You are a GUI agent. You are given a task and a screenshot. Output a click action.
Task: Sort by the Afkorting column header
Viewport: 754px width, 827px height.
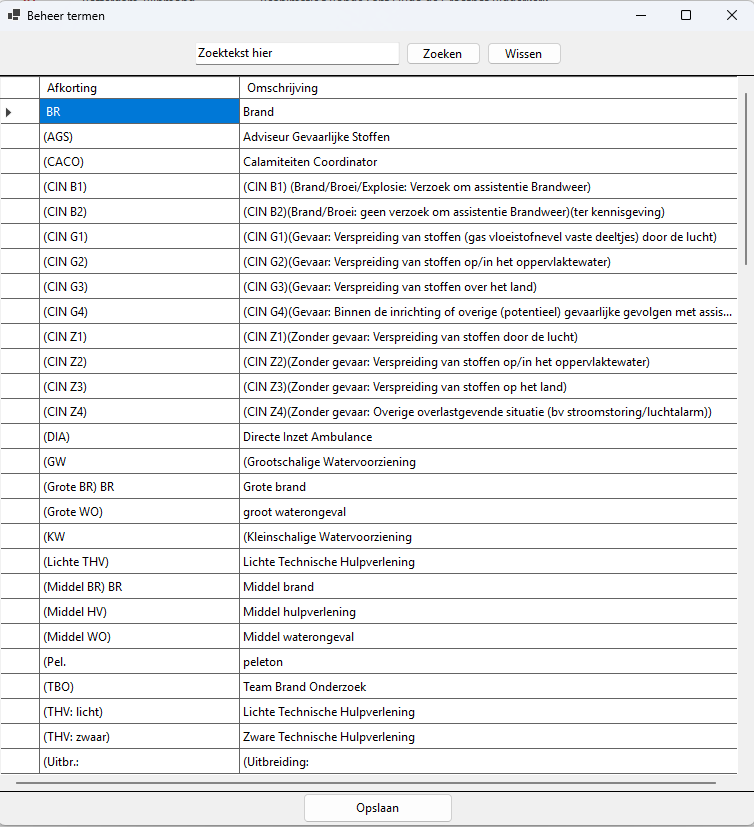point(139,88)
